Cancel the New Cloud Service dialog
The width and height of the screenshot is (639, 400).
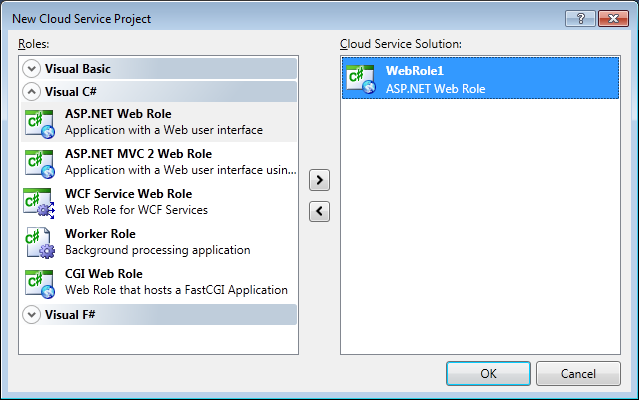click(577, 373)
